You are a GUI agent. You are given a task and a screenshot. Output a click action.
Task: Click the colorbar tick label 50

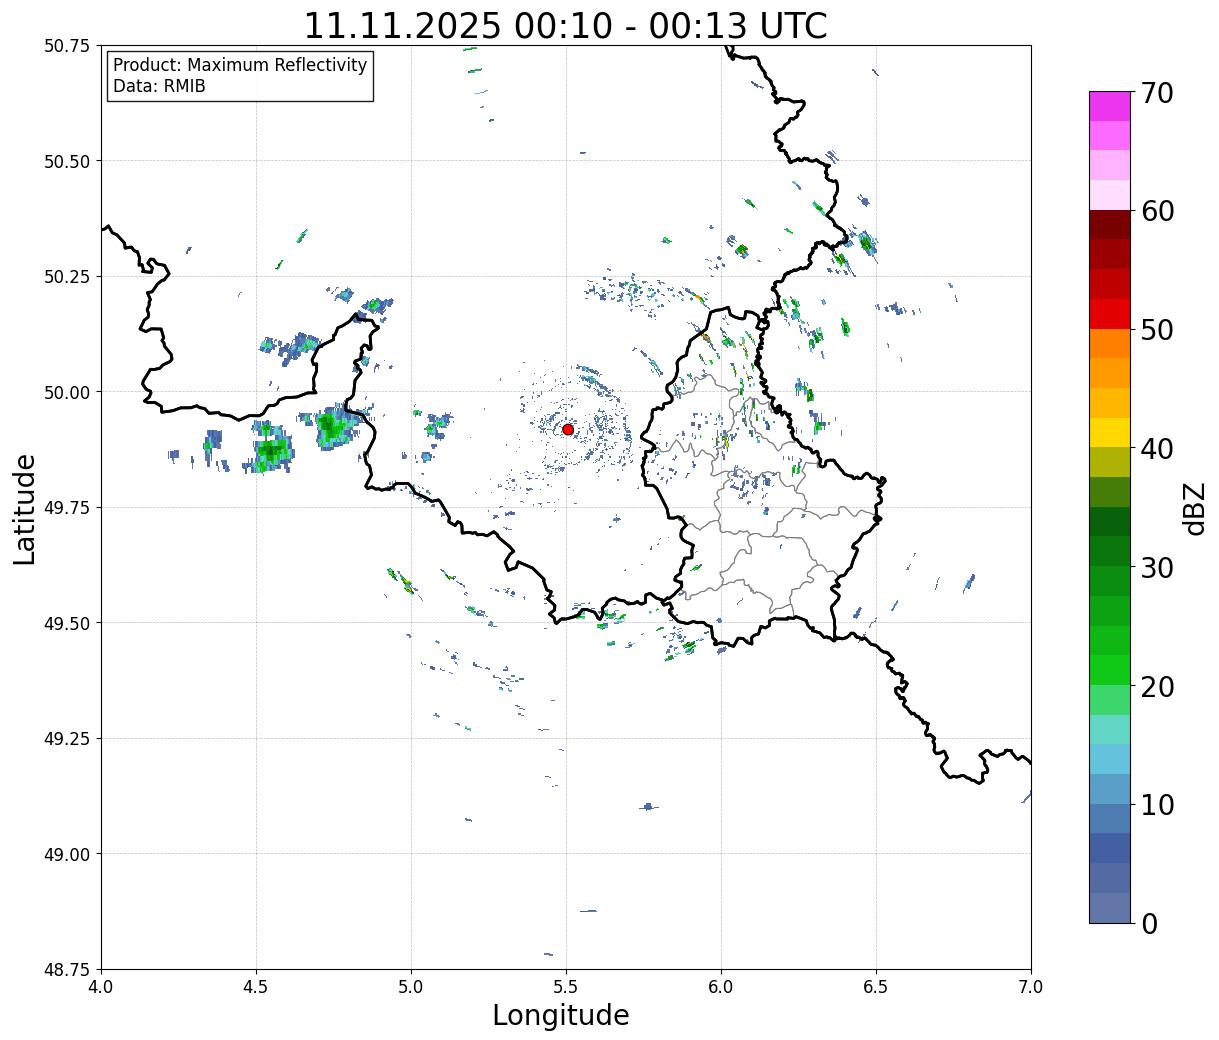point(1156,330)
